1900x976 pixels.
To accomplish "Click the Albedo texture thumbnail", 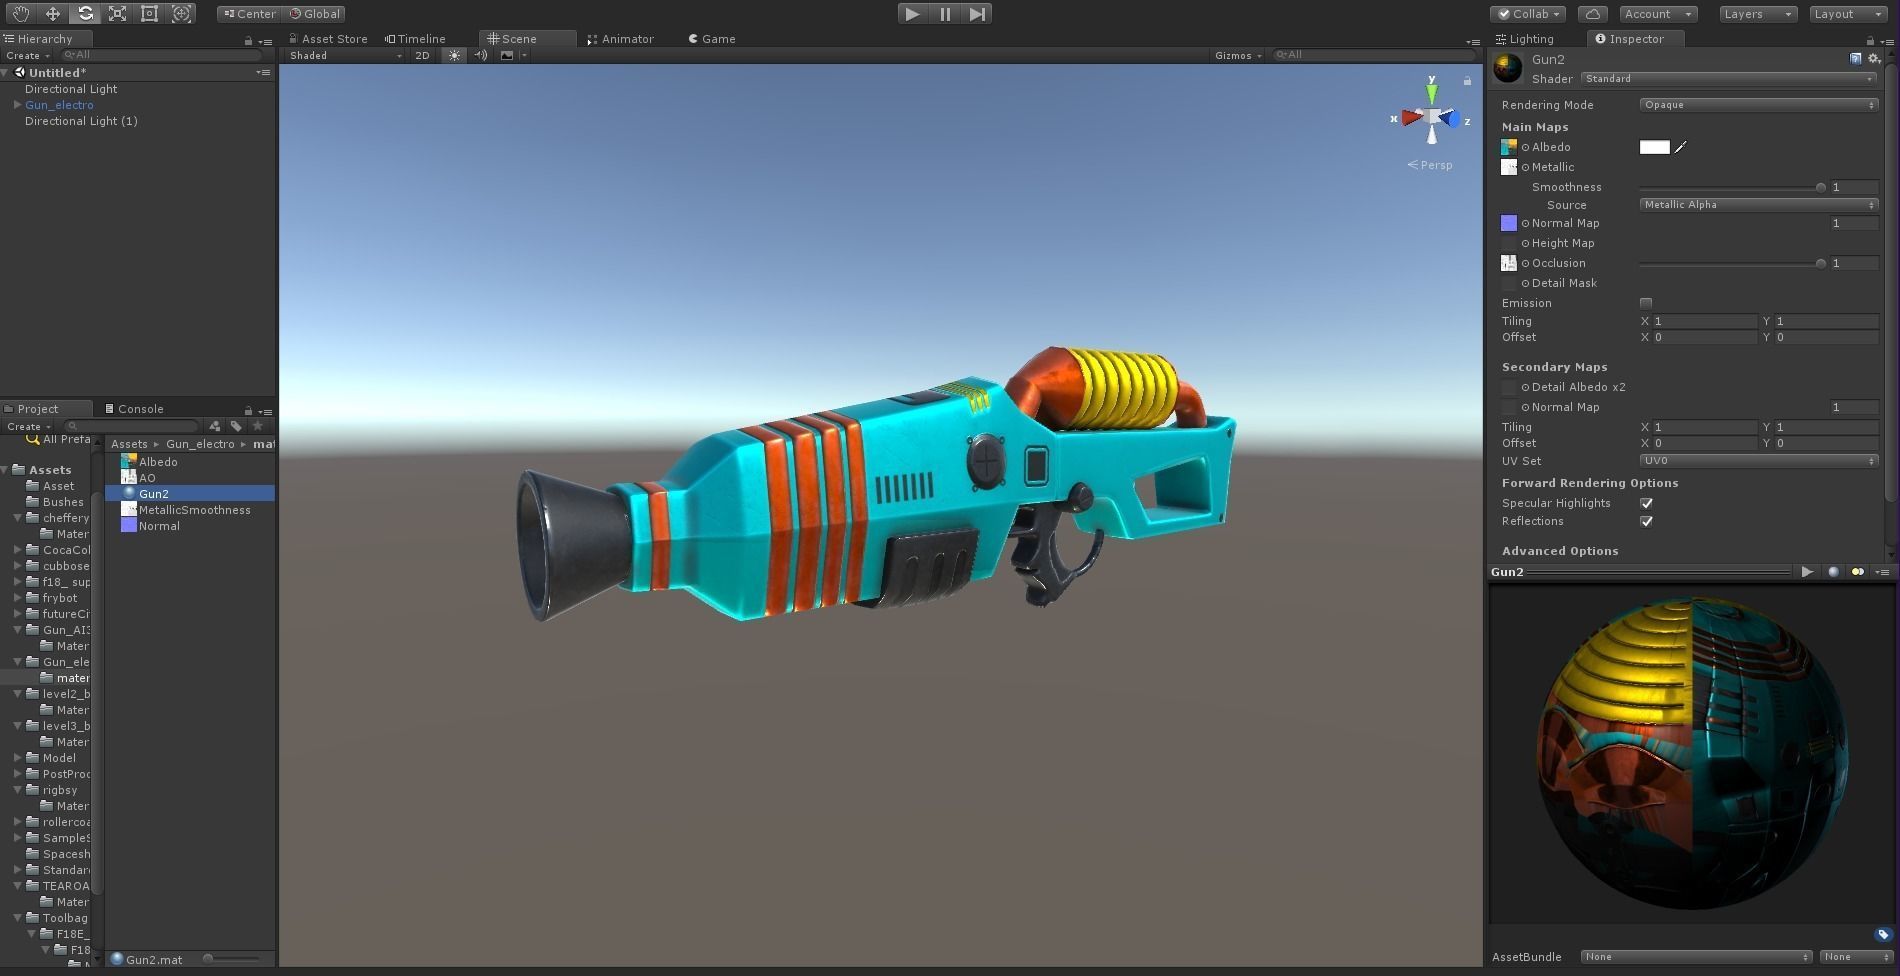I will click(1509, 147).
